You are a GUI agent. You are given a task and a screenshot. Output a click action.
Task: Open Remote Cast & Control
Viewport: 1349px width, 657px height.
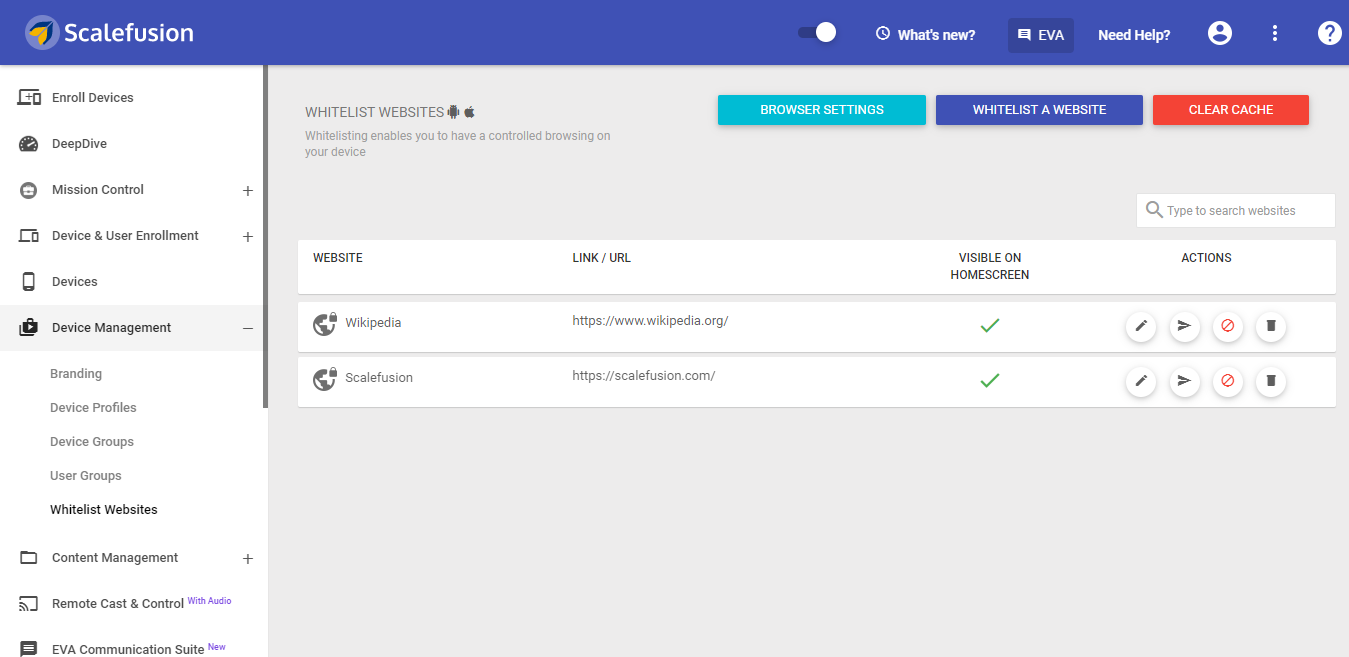pos(118,603)
